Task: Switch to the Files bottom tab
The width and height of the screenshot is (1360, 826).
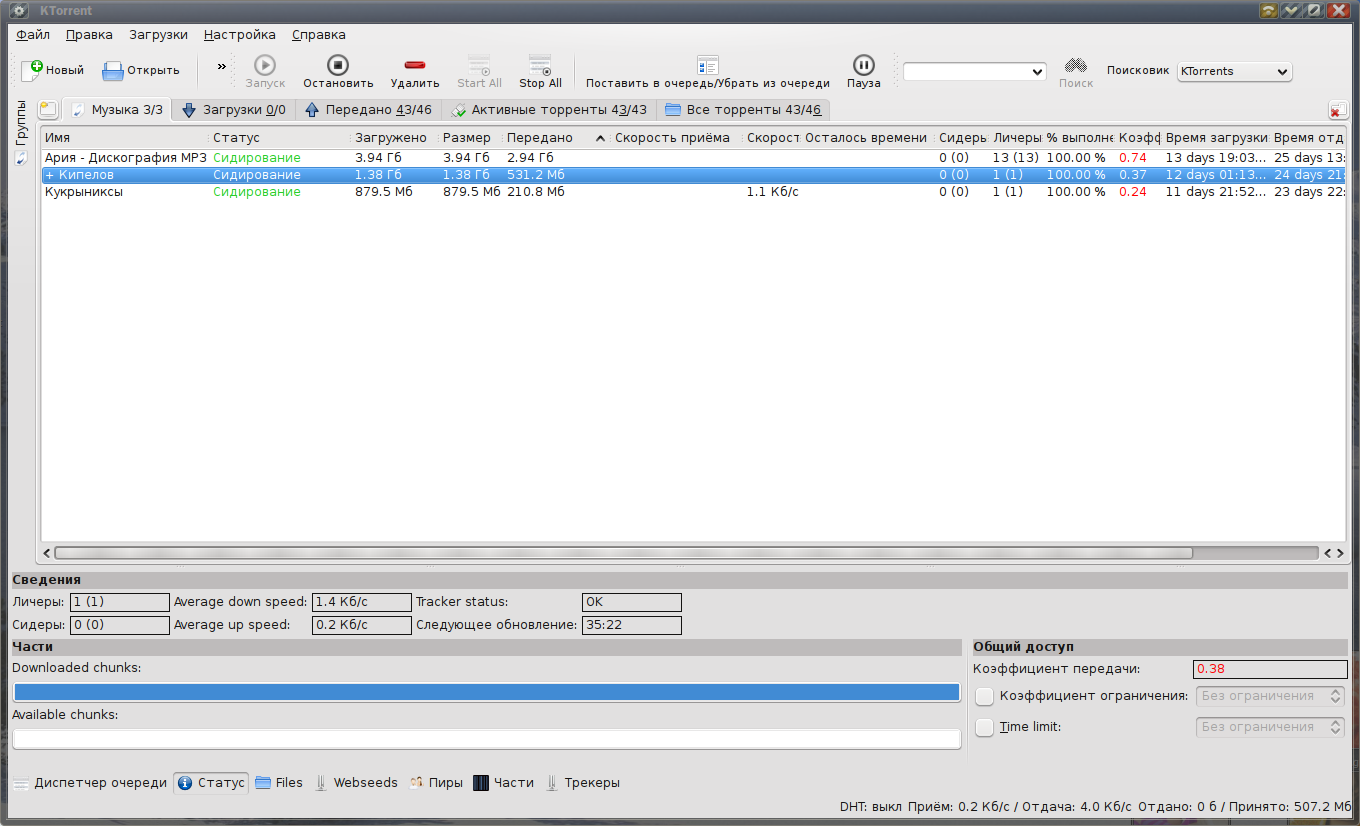Action: [x=279, y=783]
